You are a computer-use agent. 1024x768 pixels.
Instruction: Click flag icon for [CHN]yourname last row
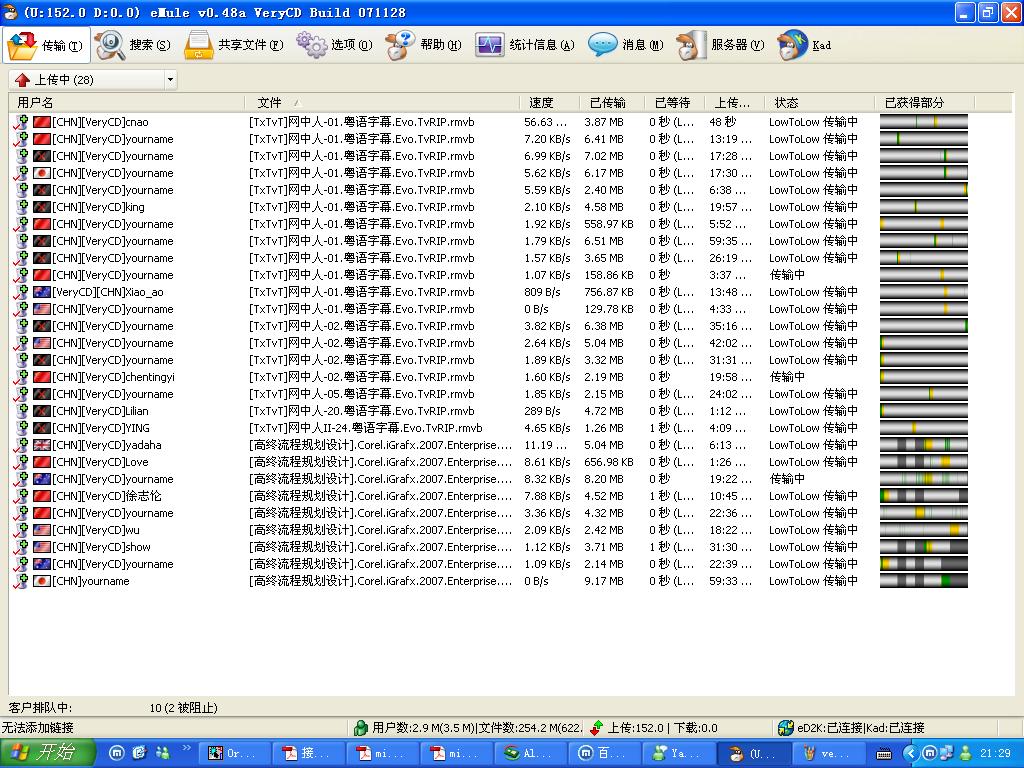tap(42, 581)
